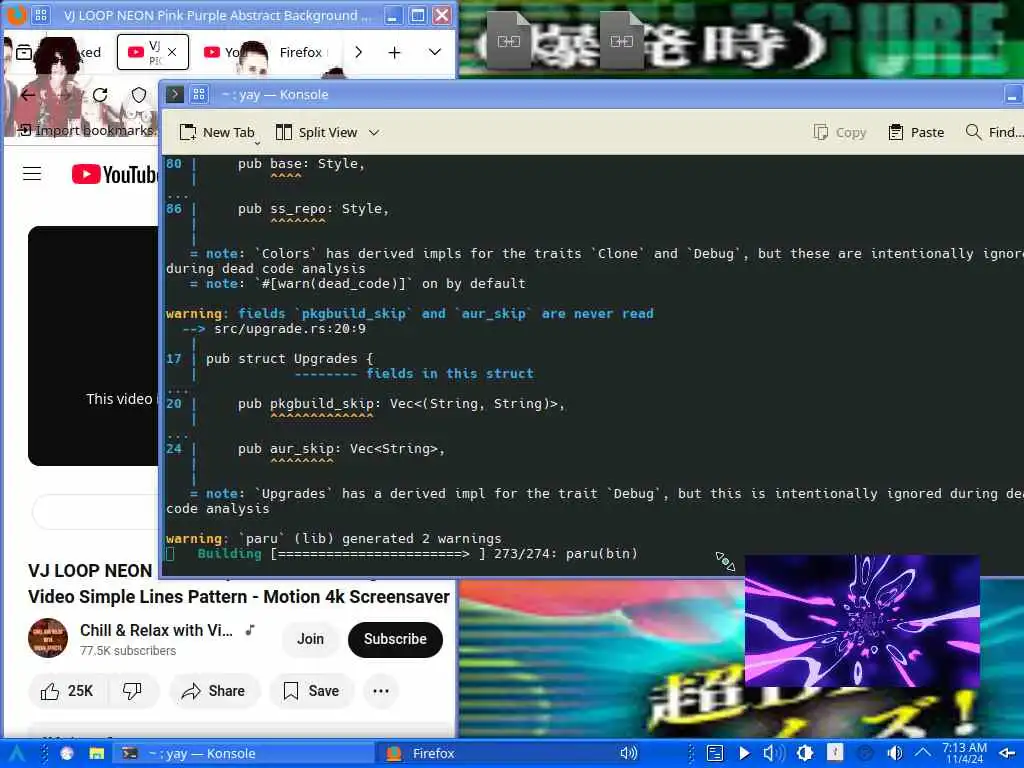Open YouTube hamburger guide menu
Viewport: 1024px width, 768px height.
(x=32, y=174)
